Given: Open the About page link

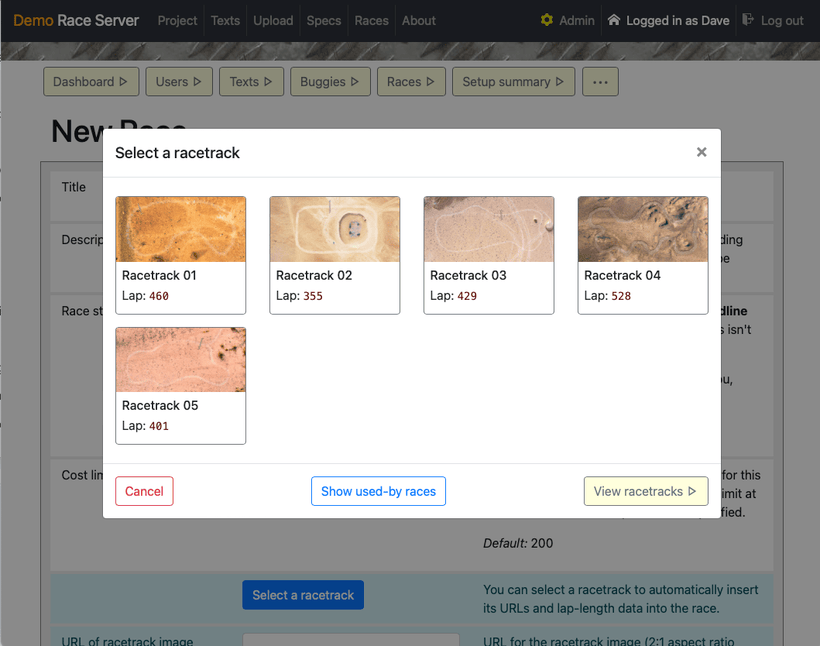Looking at the screenshot, I should pos(418,20).
